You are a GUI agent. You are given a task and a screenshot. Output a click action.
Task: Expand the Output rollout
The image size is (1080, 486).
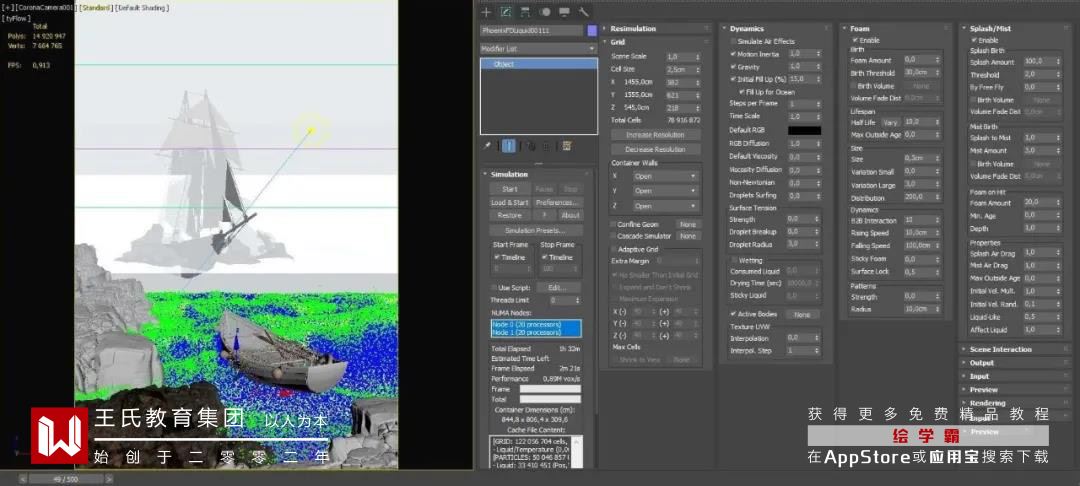pos(1016,363)
